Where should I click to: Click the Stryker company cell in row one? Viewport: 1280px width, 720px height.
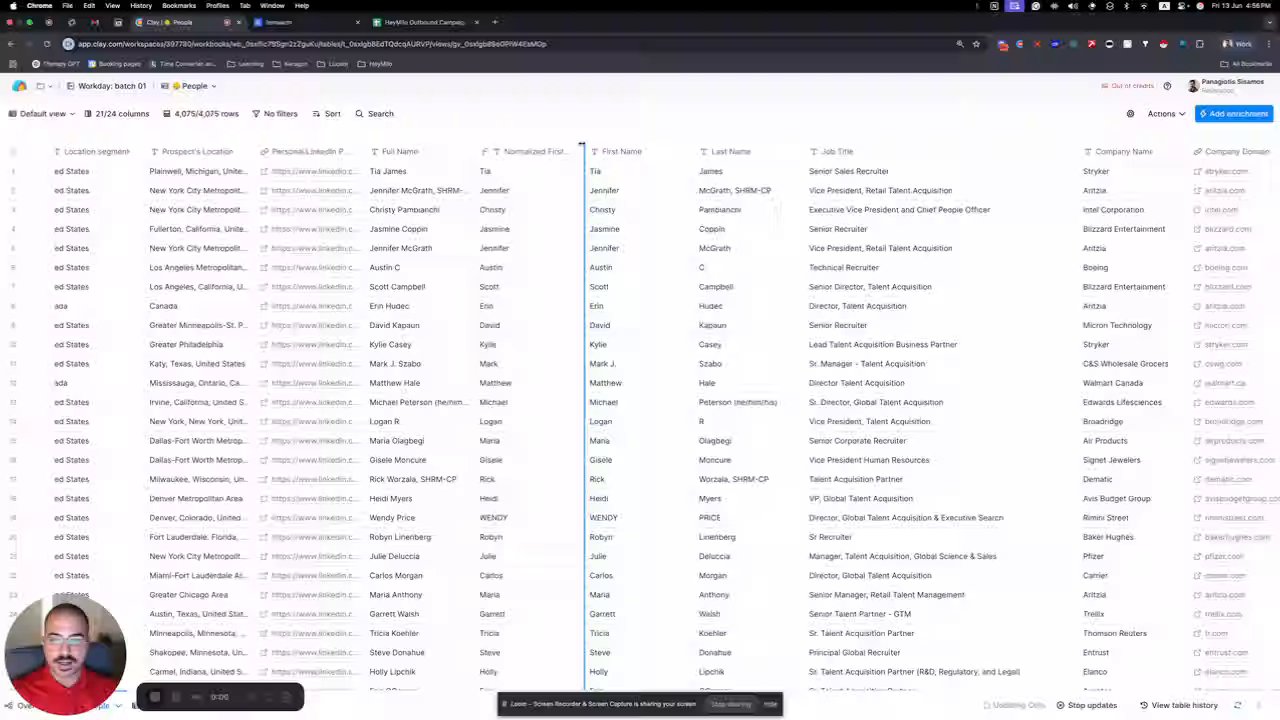(1096, 172)
